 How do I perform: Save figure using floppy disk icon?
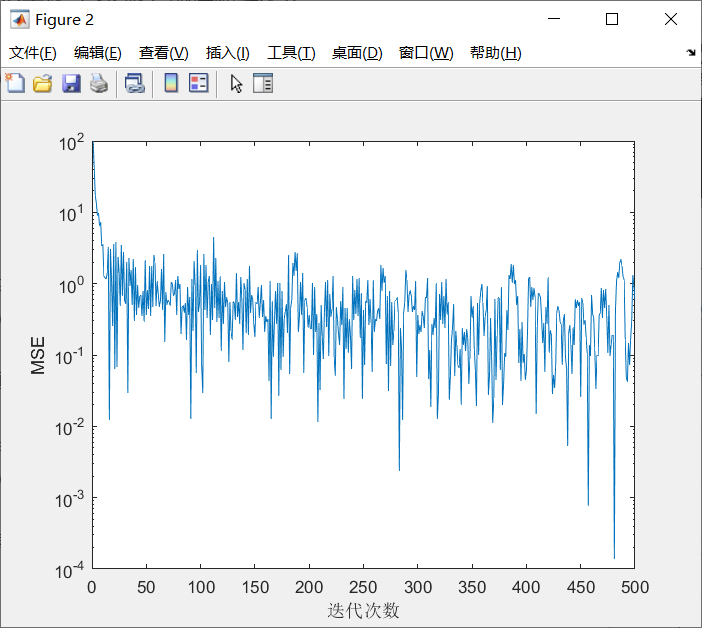tap(71, 83)
